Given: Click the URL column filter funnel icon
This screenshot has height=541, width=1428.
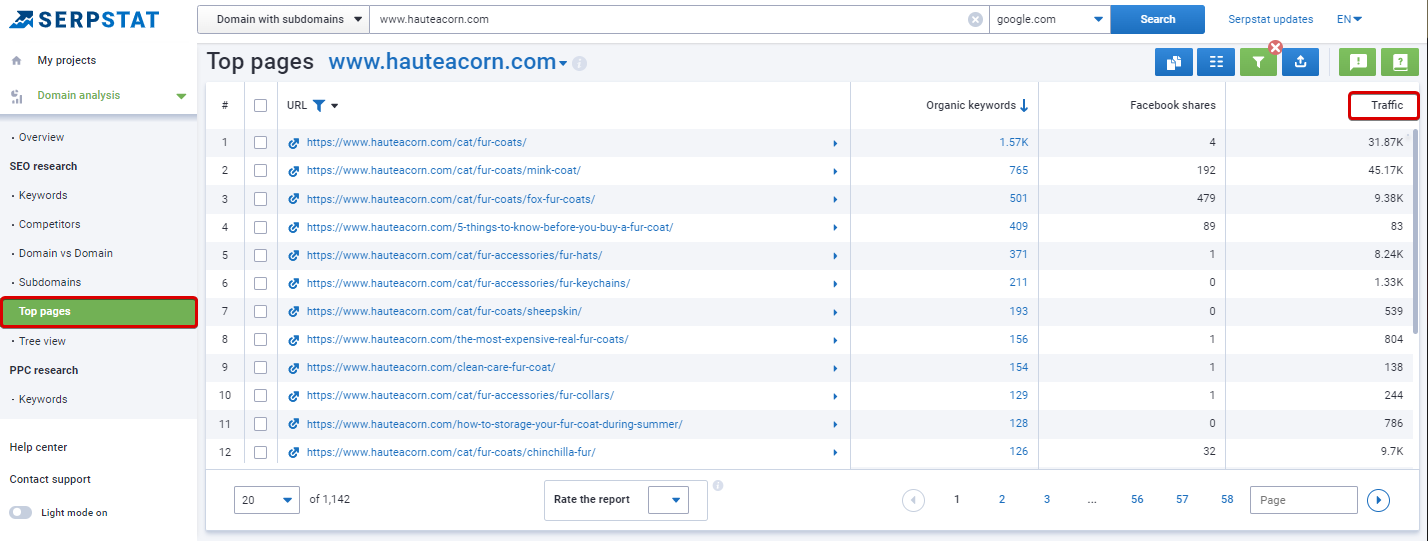Looking at the screenshot, I should [x=319, y=105].
